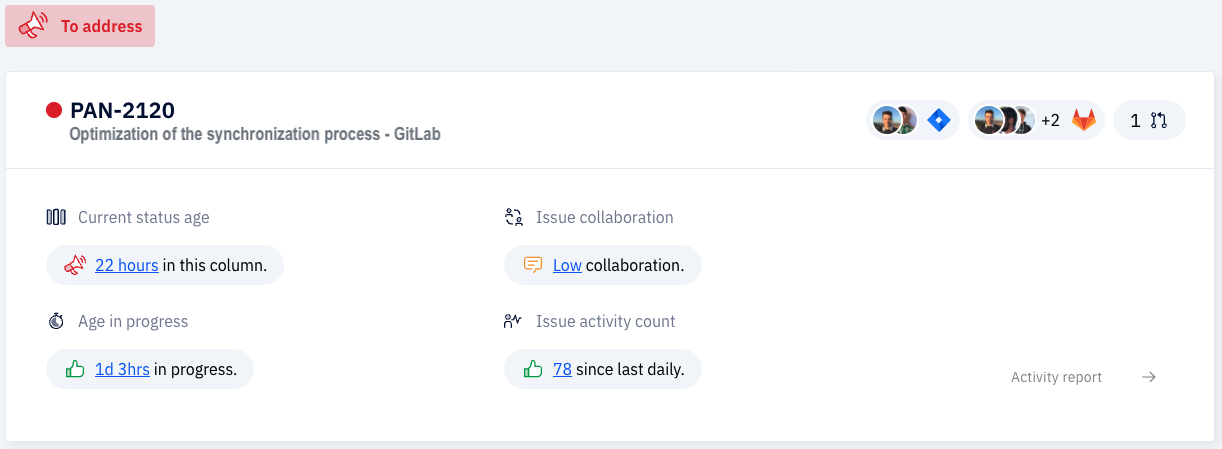Open the Jira diamond icon
1222x449 pixels.
point(938,121)
